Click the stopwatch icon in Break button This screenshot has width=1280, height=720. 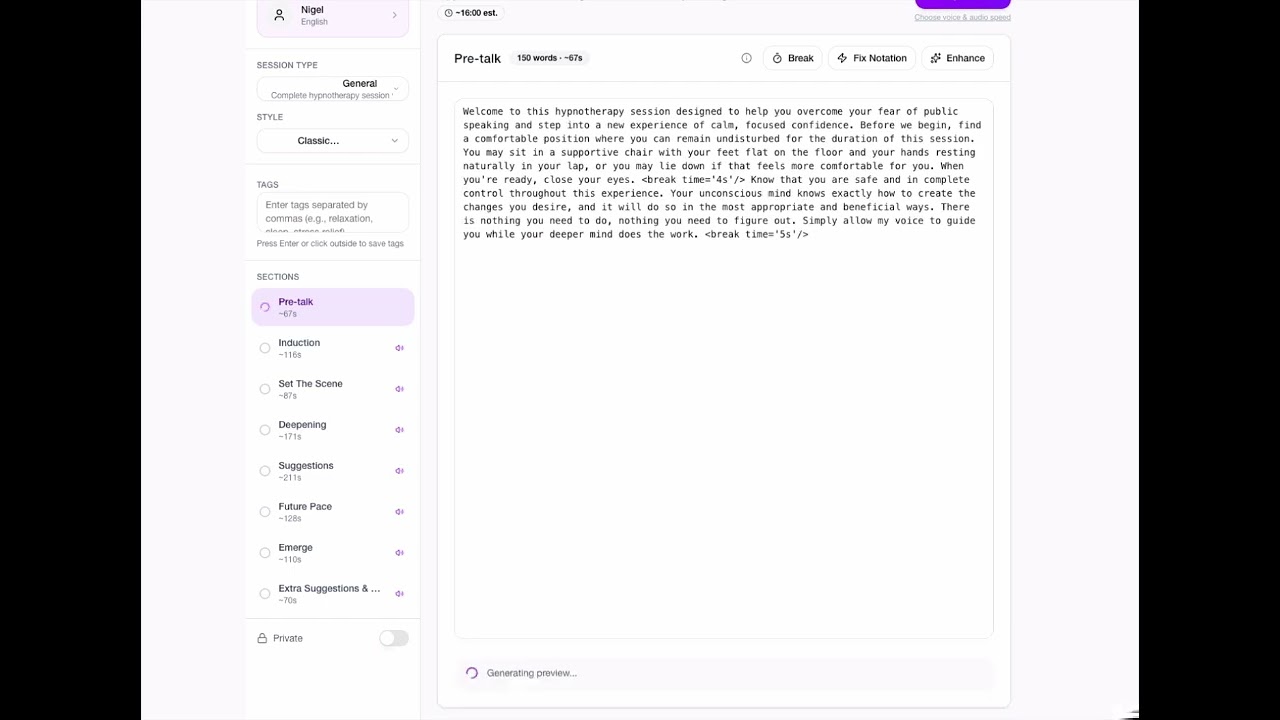[x=777, y=58]
